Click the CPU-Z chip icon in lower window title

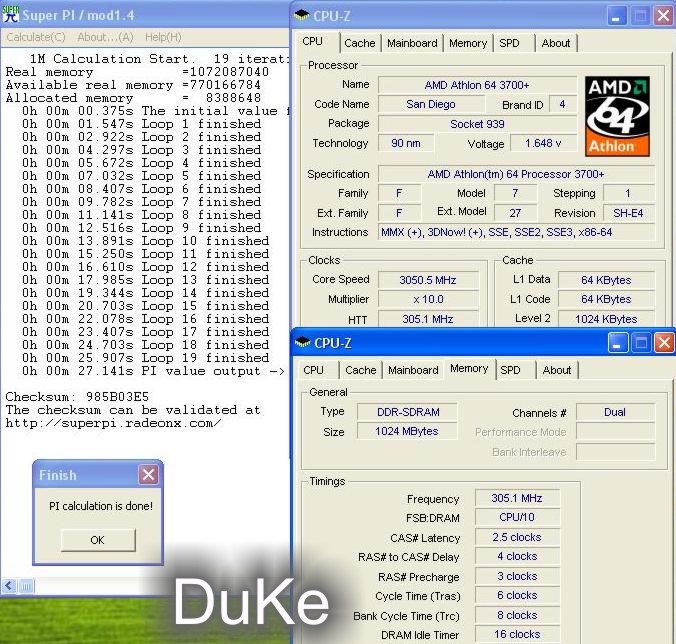click(x=303, y=343)
